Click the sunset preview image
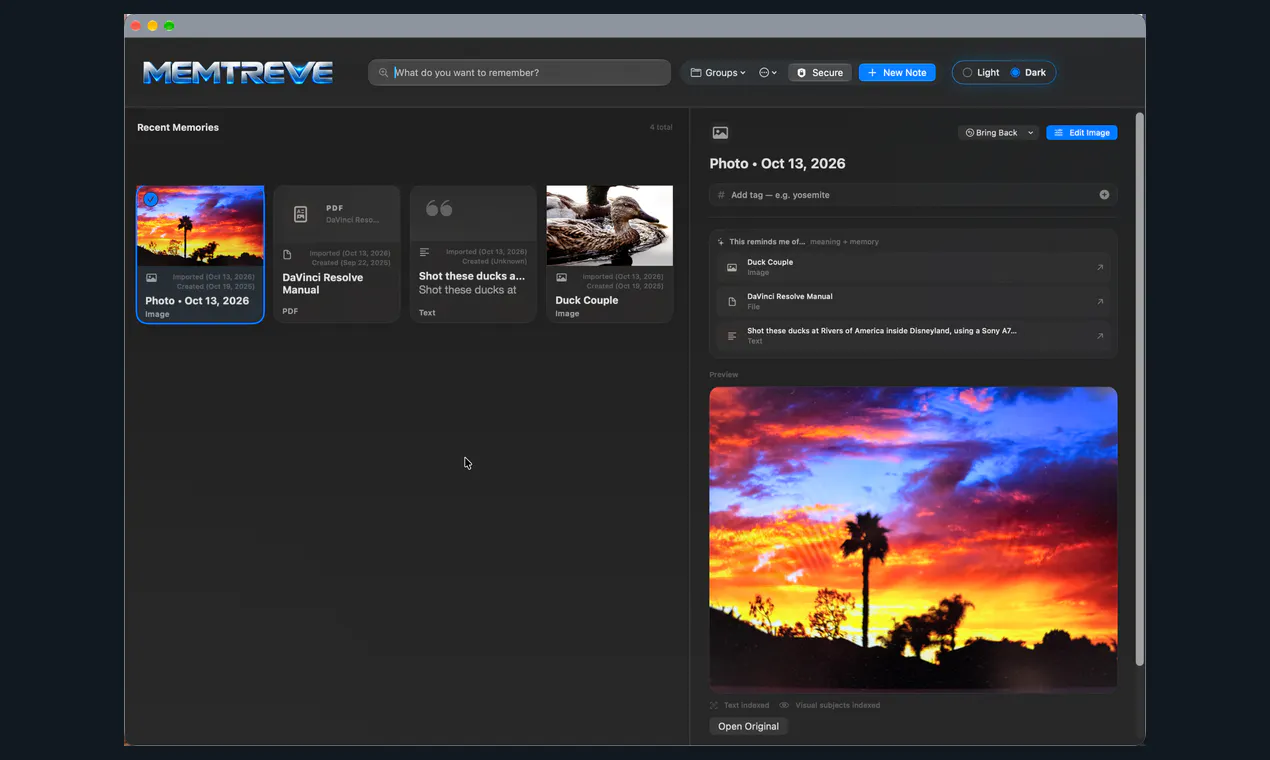 (x=913, y=538)
